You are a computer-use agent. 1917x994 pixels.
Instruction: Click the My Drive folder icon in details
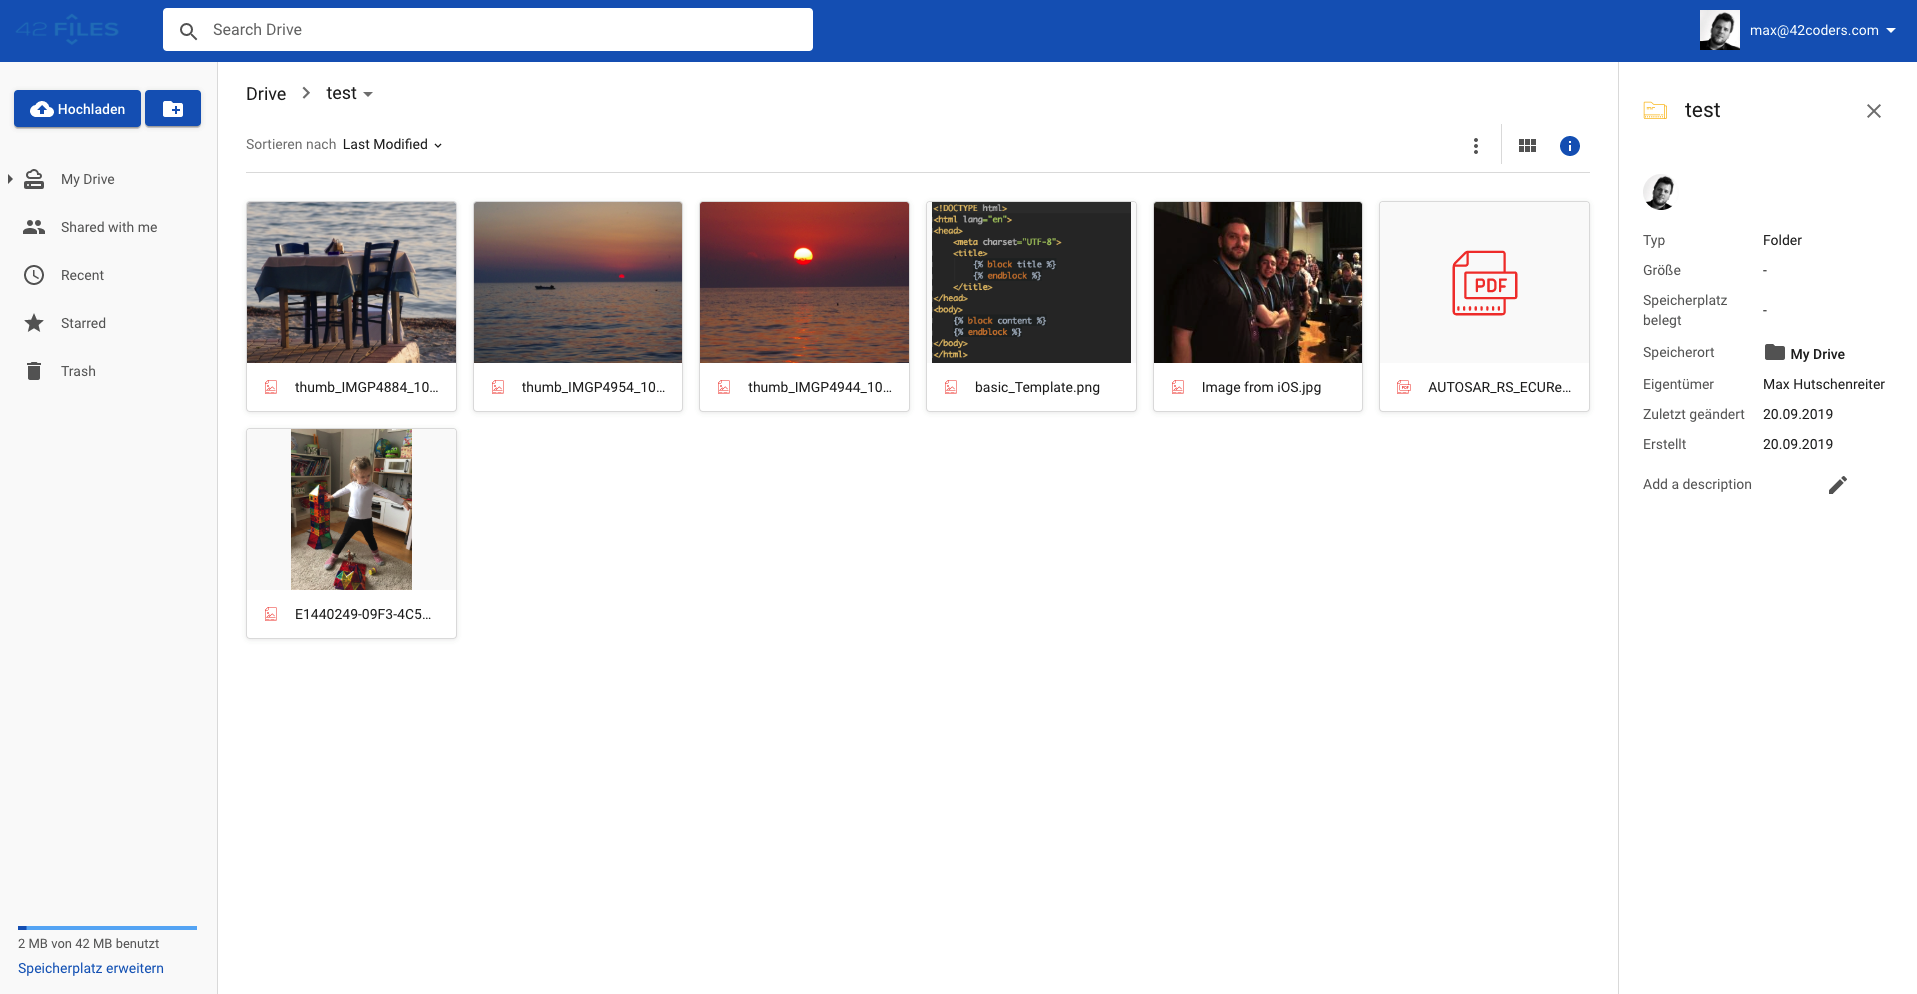[1775, 352]
